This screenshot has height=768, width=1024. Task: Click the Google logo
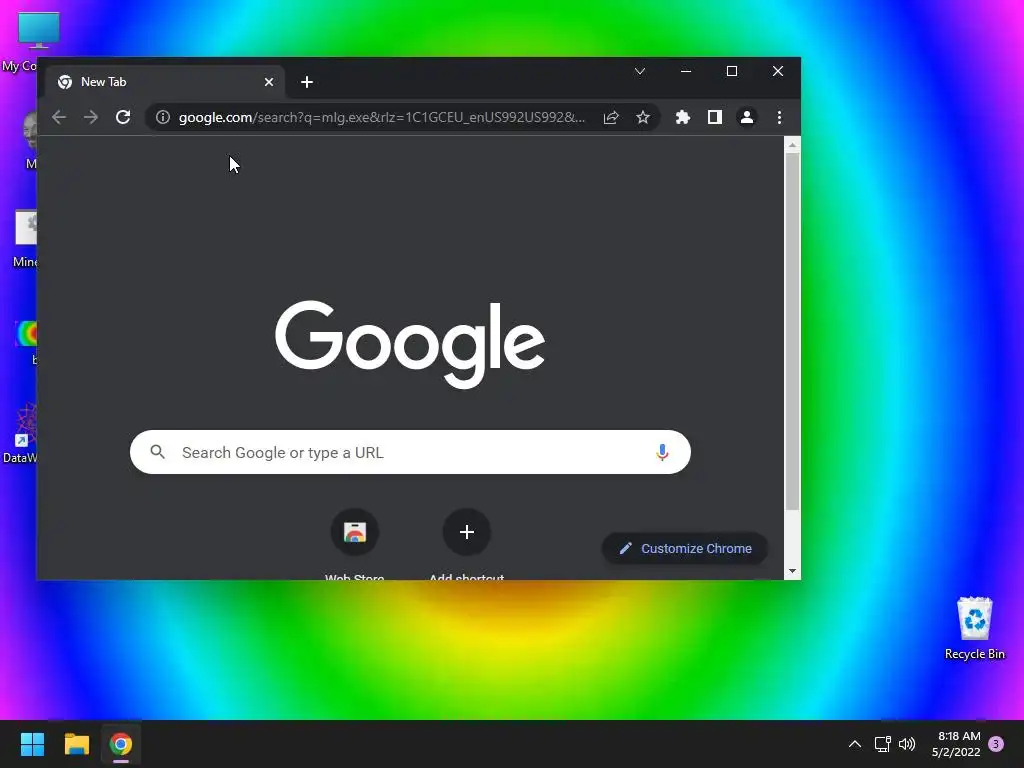click(x=410, y=344)
